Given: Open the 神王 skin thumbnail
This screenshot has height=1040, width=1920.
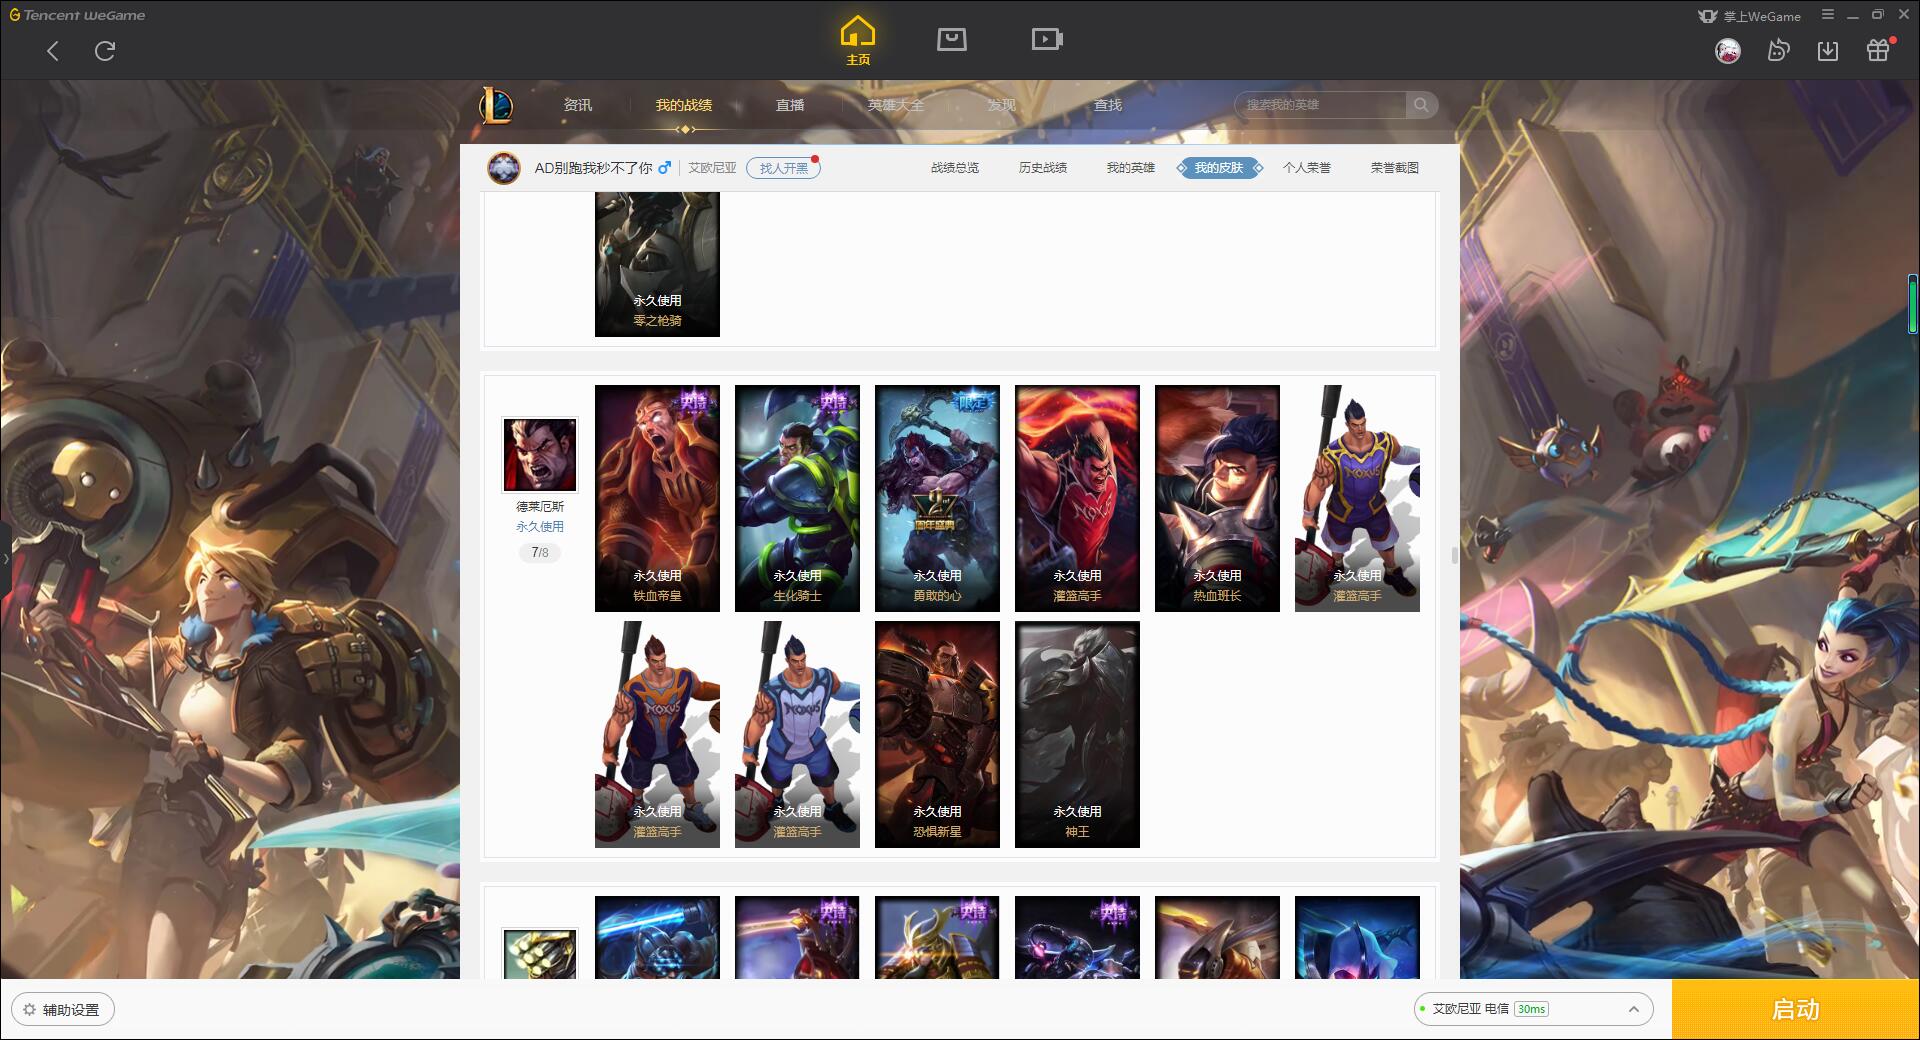Looking at the screenshot, I should 1077,734.
